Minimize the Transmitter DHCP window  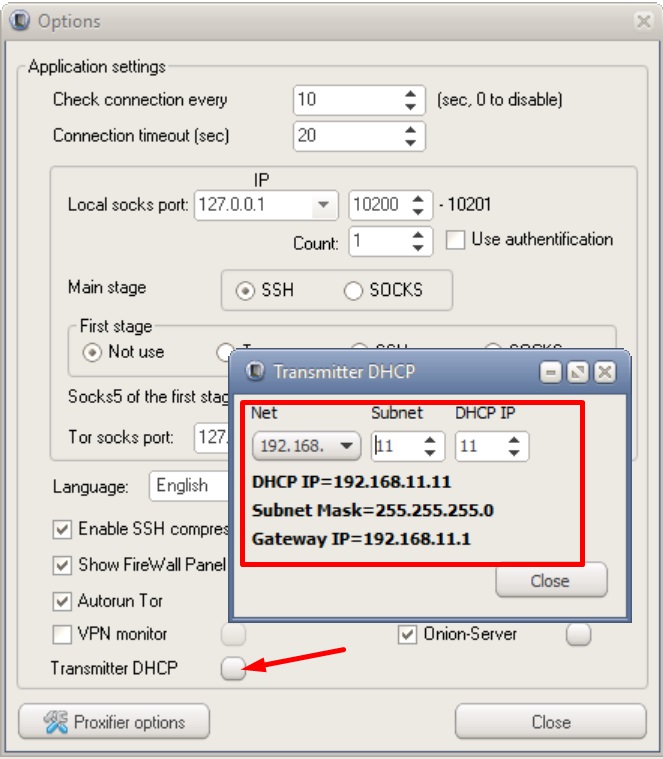(x=551, y=373)
